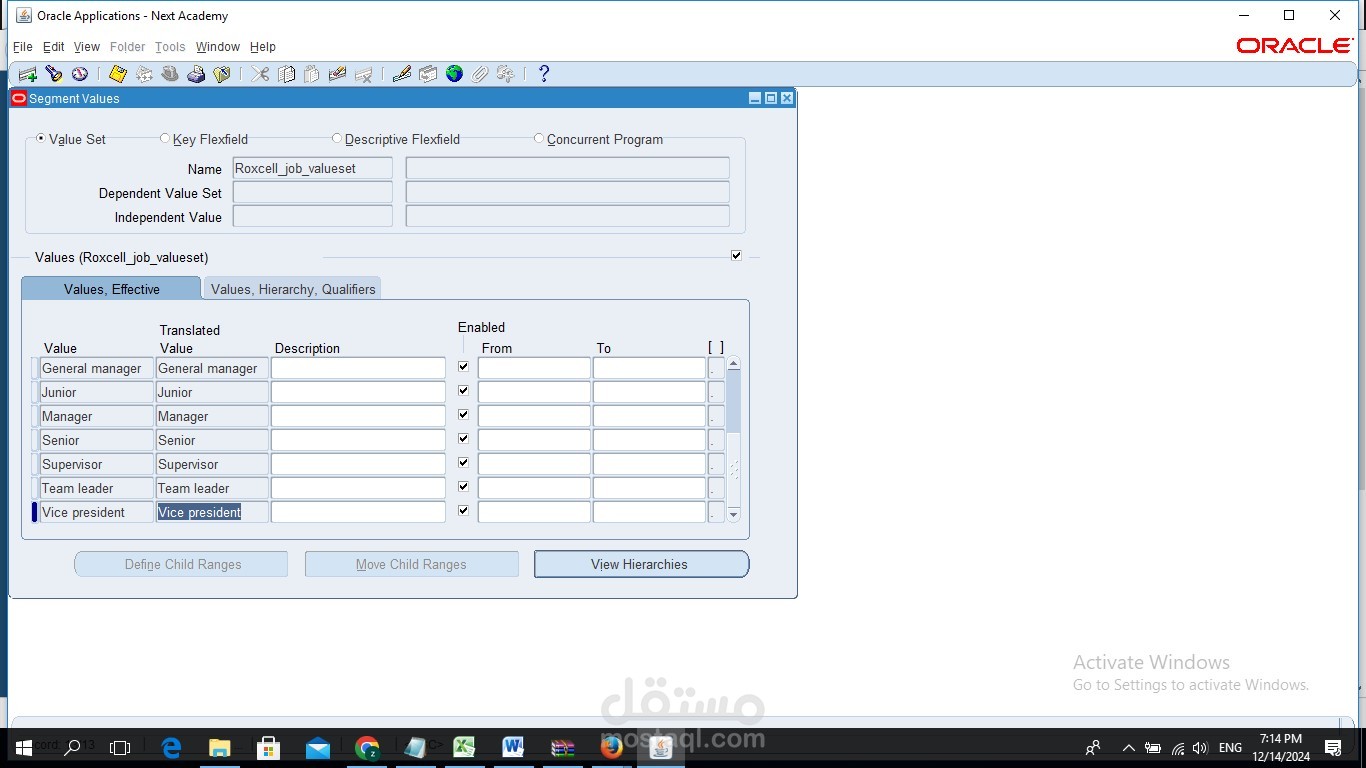This screenshot has width=1366, height=768.
Task: Click the Switch Responsibilities hat icon
Action: point(170,74)
